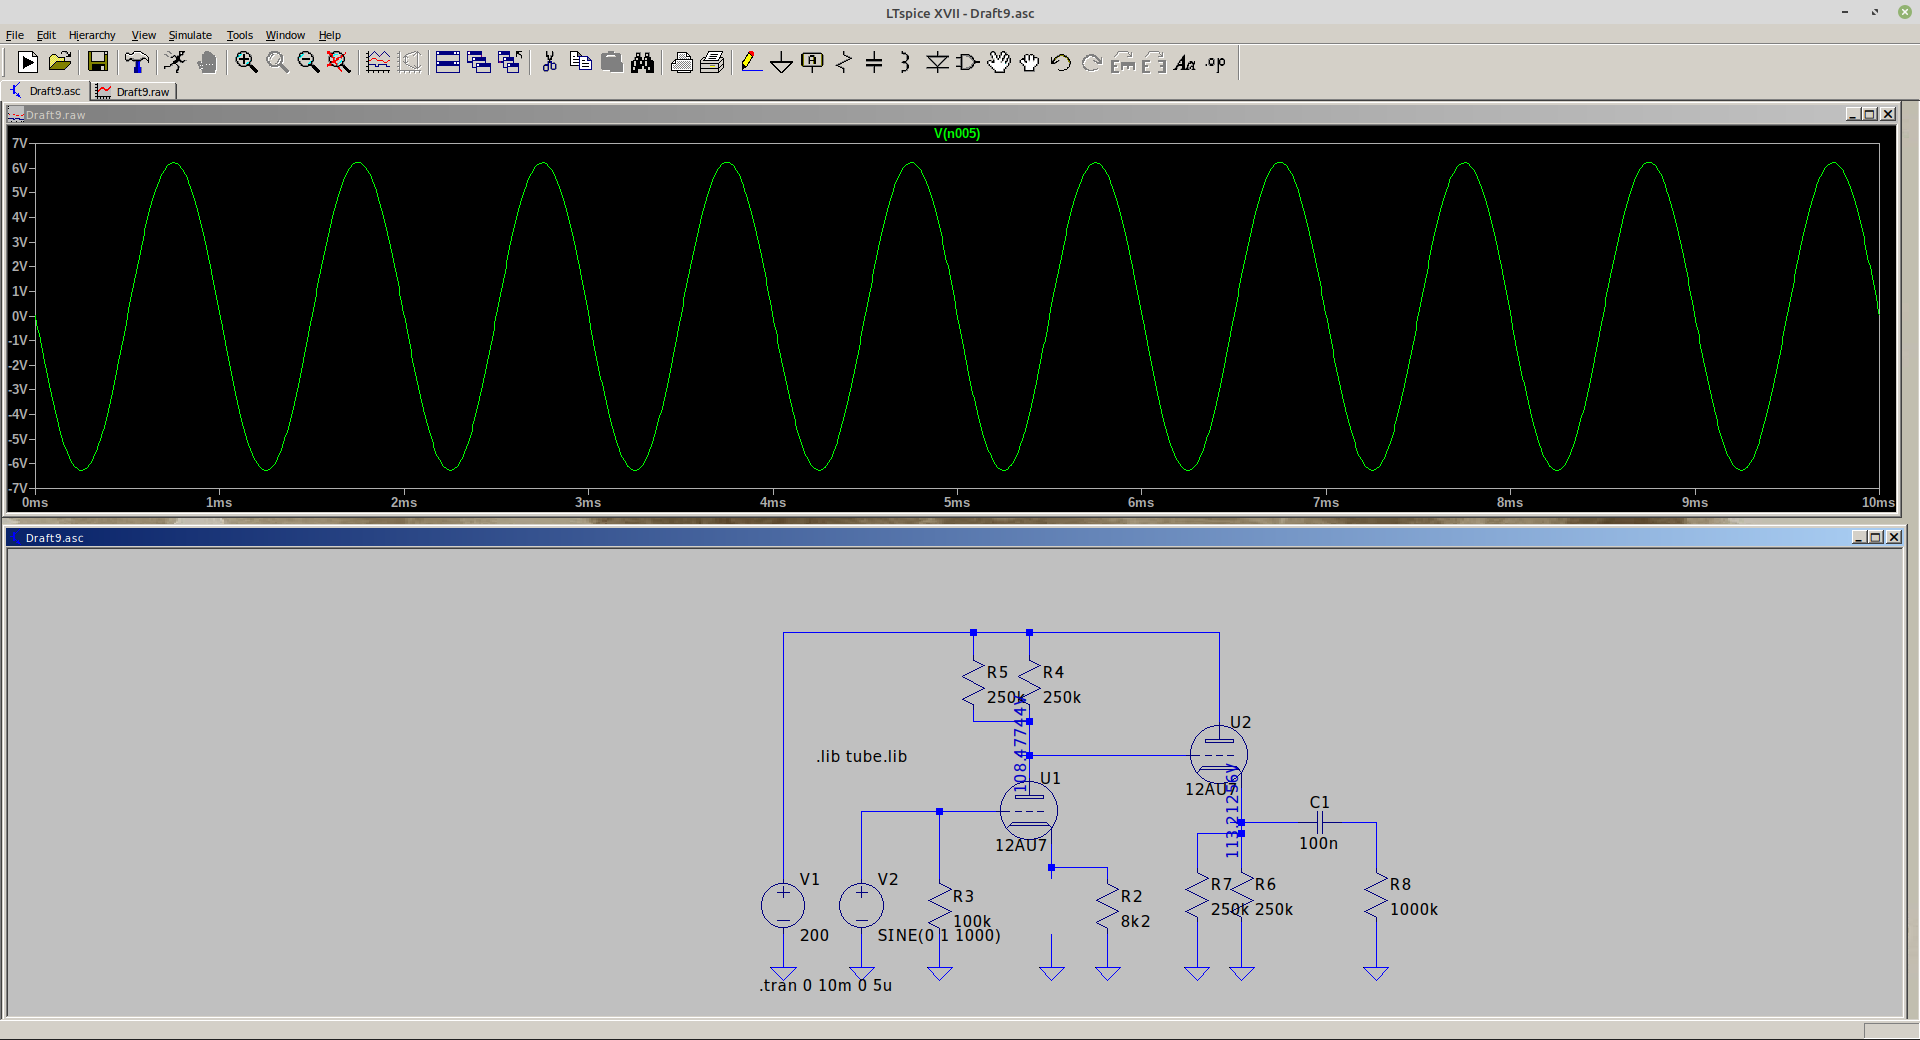Open the Simulate menu

(x=190, y=35)
